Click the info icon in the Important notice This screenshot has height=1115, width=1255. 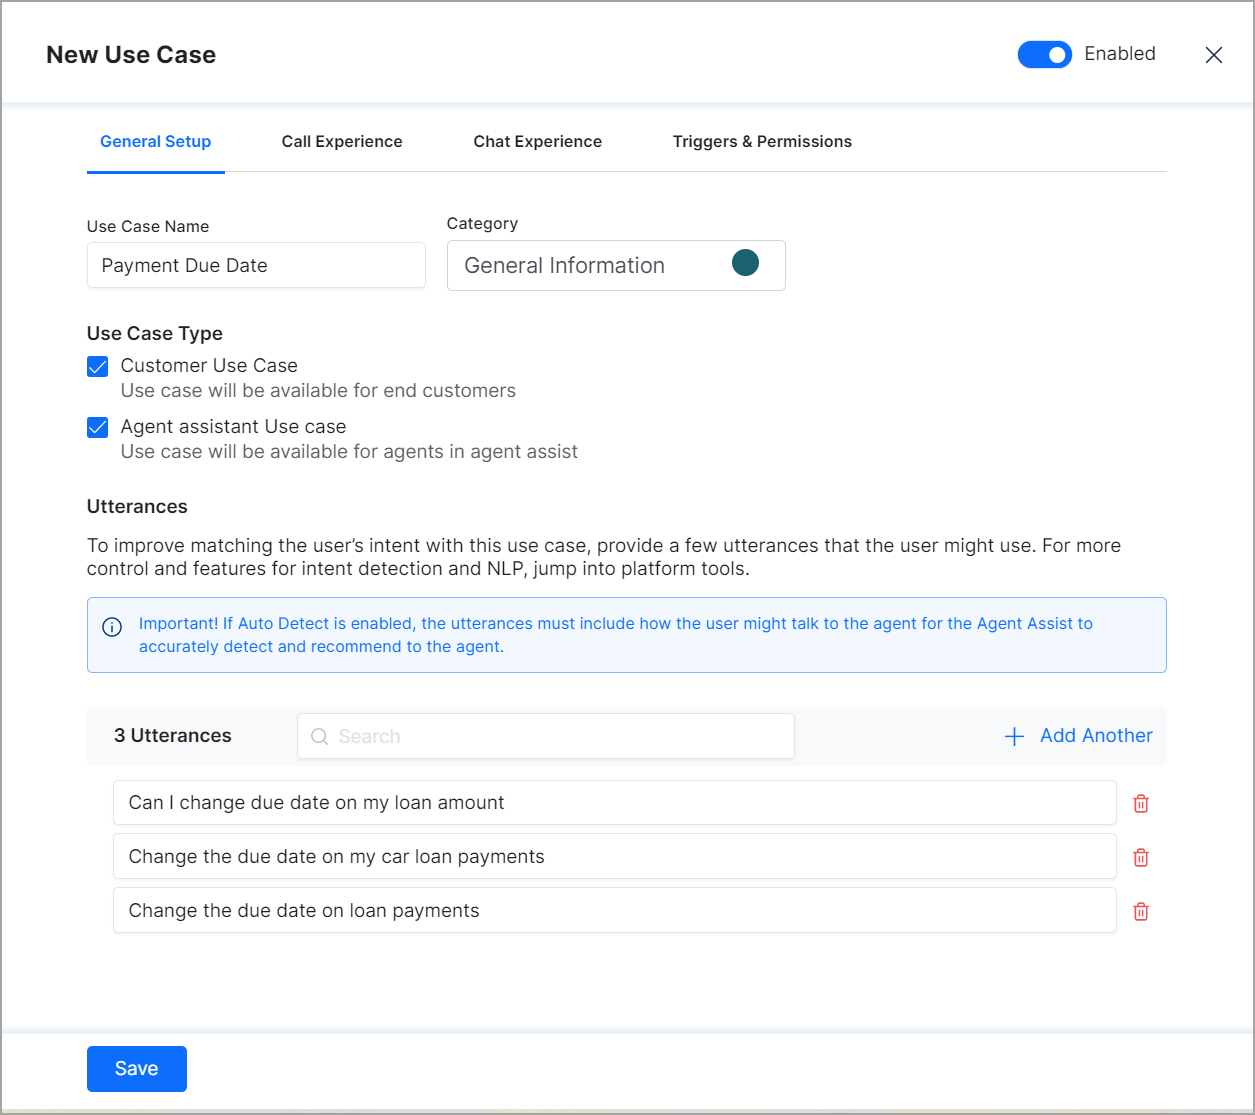(x=112, y=627)
